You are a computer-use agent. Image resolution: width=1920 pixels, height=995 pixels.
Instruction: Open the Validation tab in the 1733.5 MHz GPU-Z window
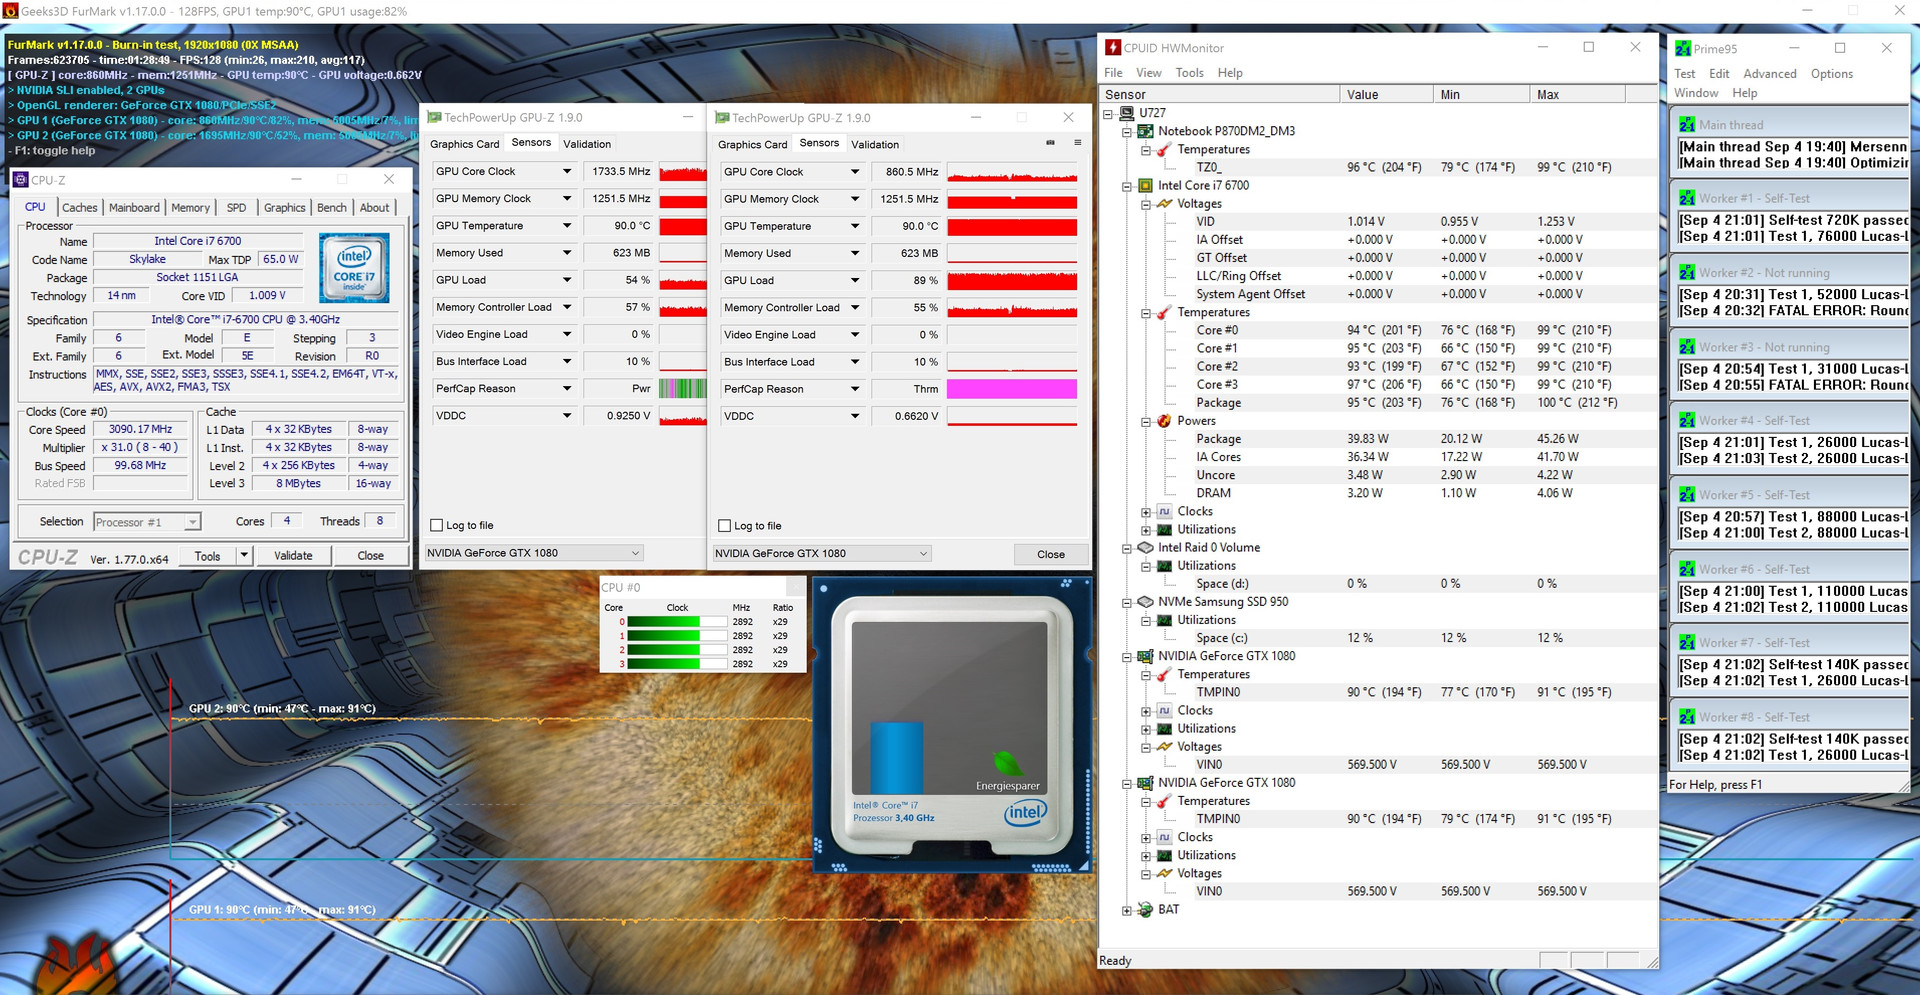point(587,144)
